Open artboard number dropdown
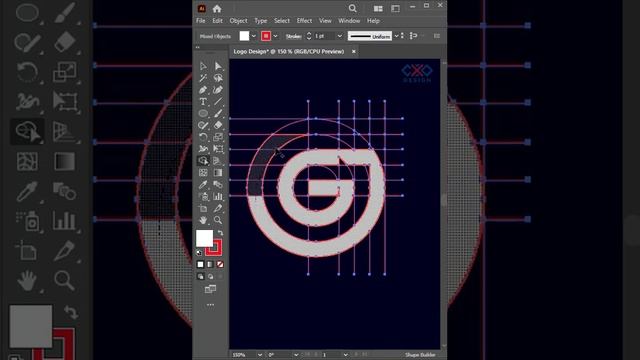 (x=345, y=355)
